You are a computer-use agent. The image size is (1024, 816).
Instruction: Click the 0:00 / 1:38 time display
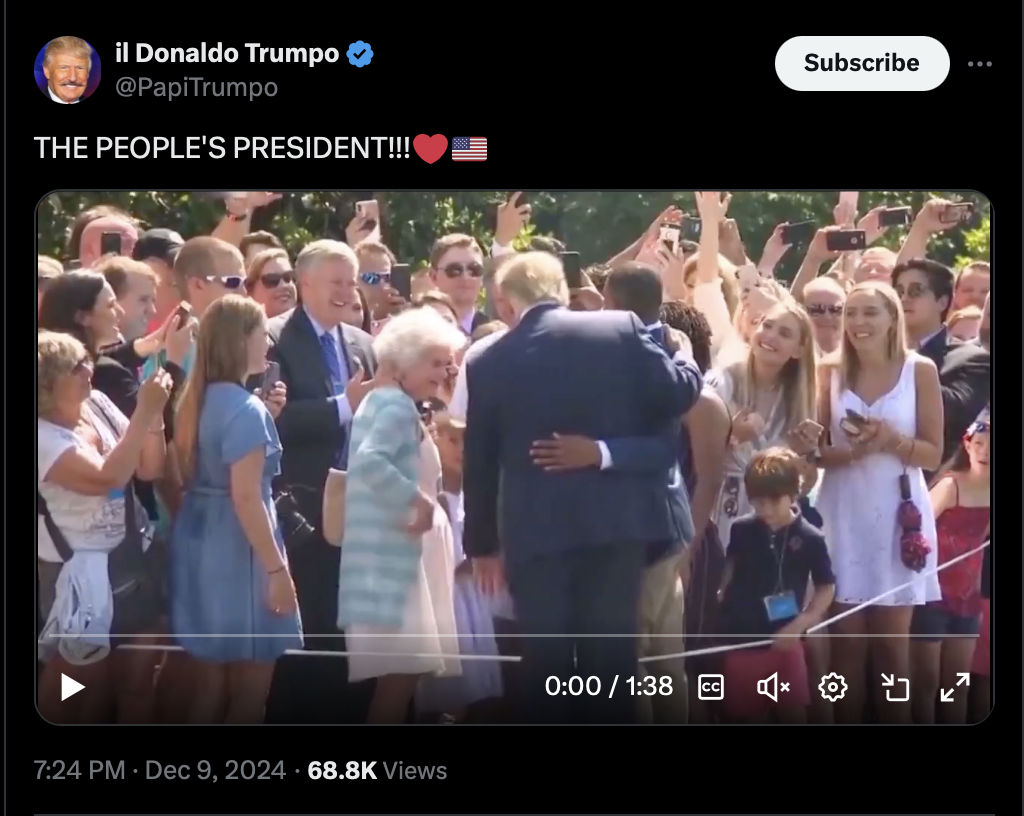pyautogui.click(x=609, y=687)
